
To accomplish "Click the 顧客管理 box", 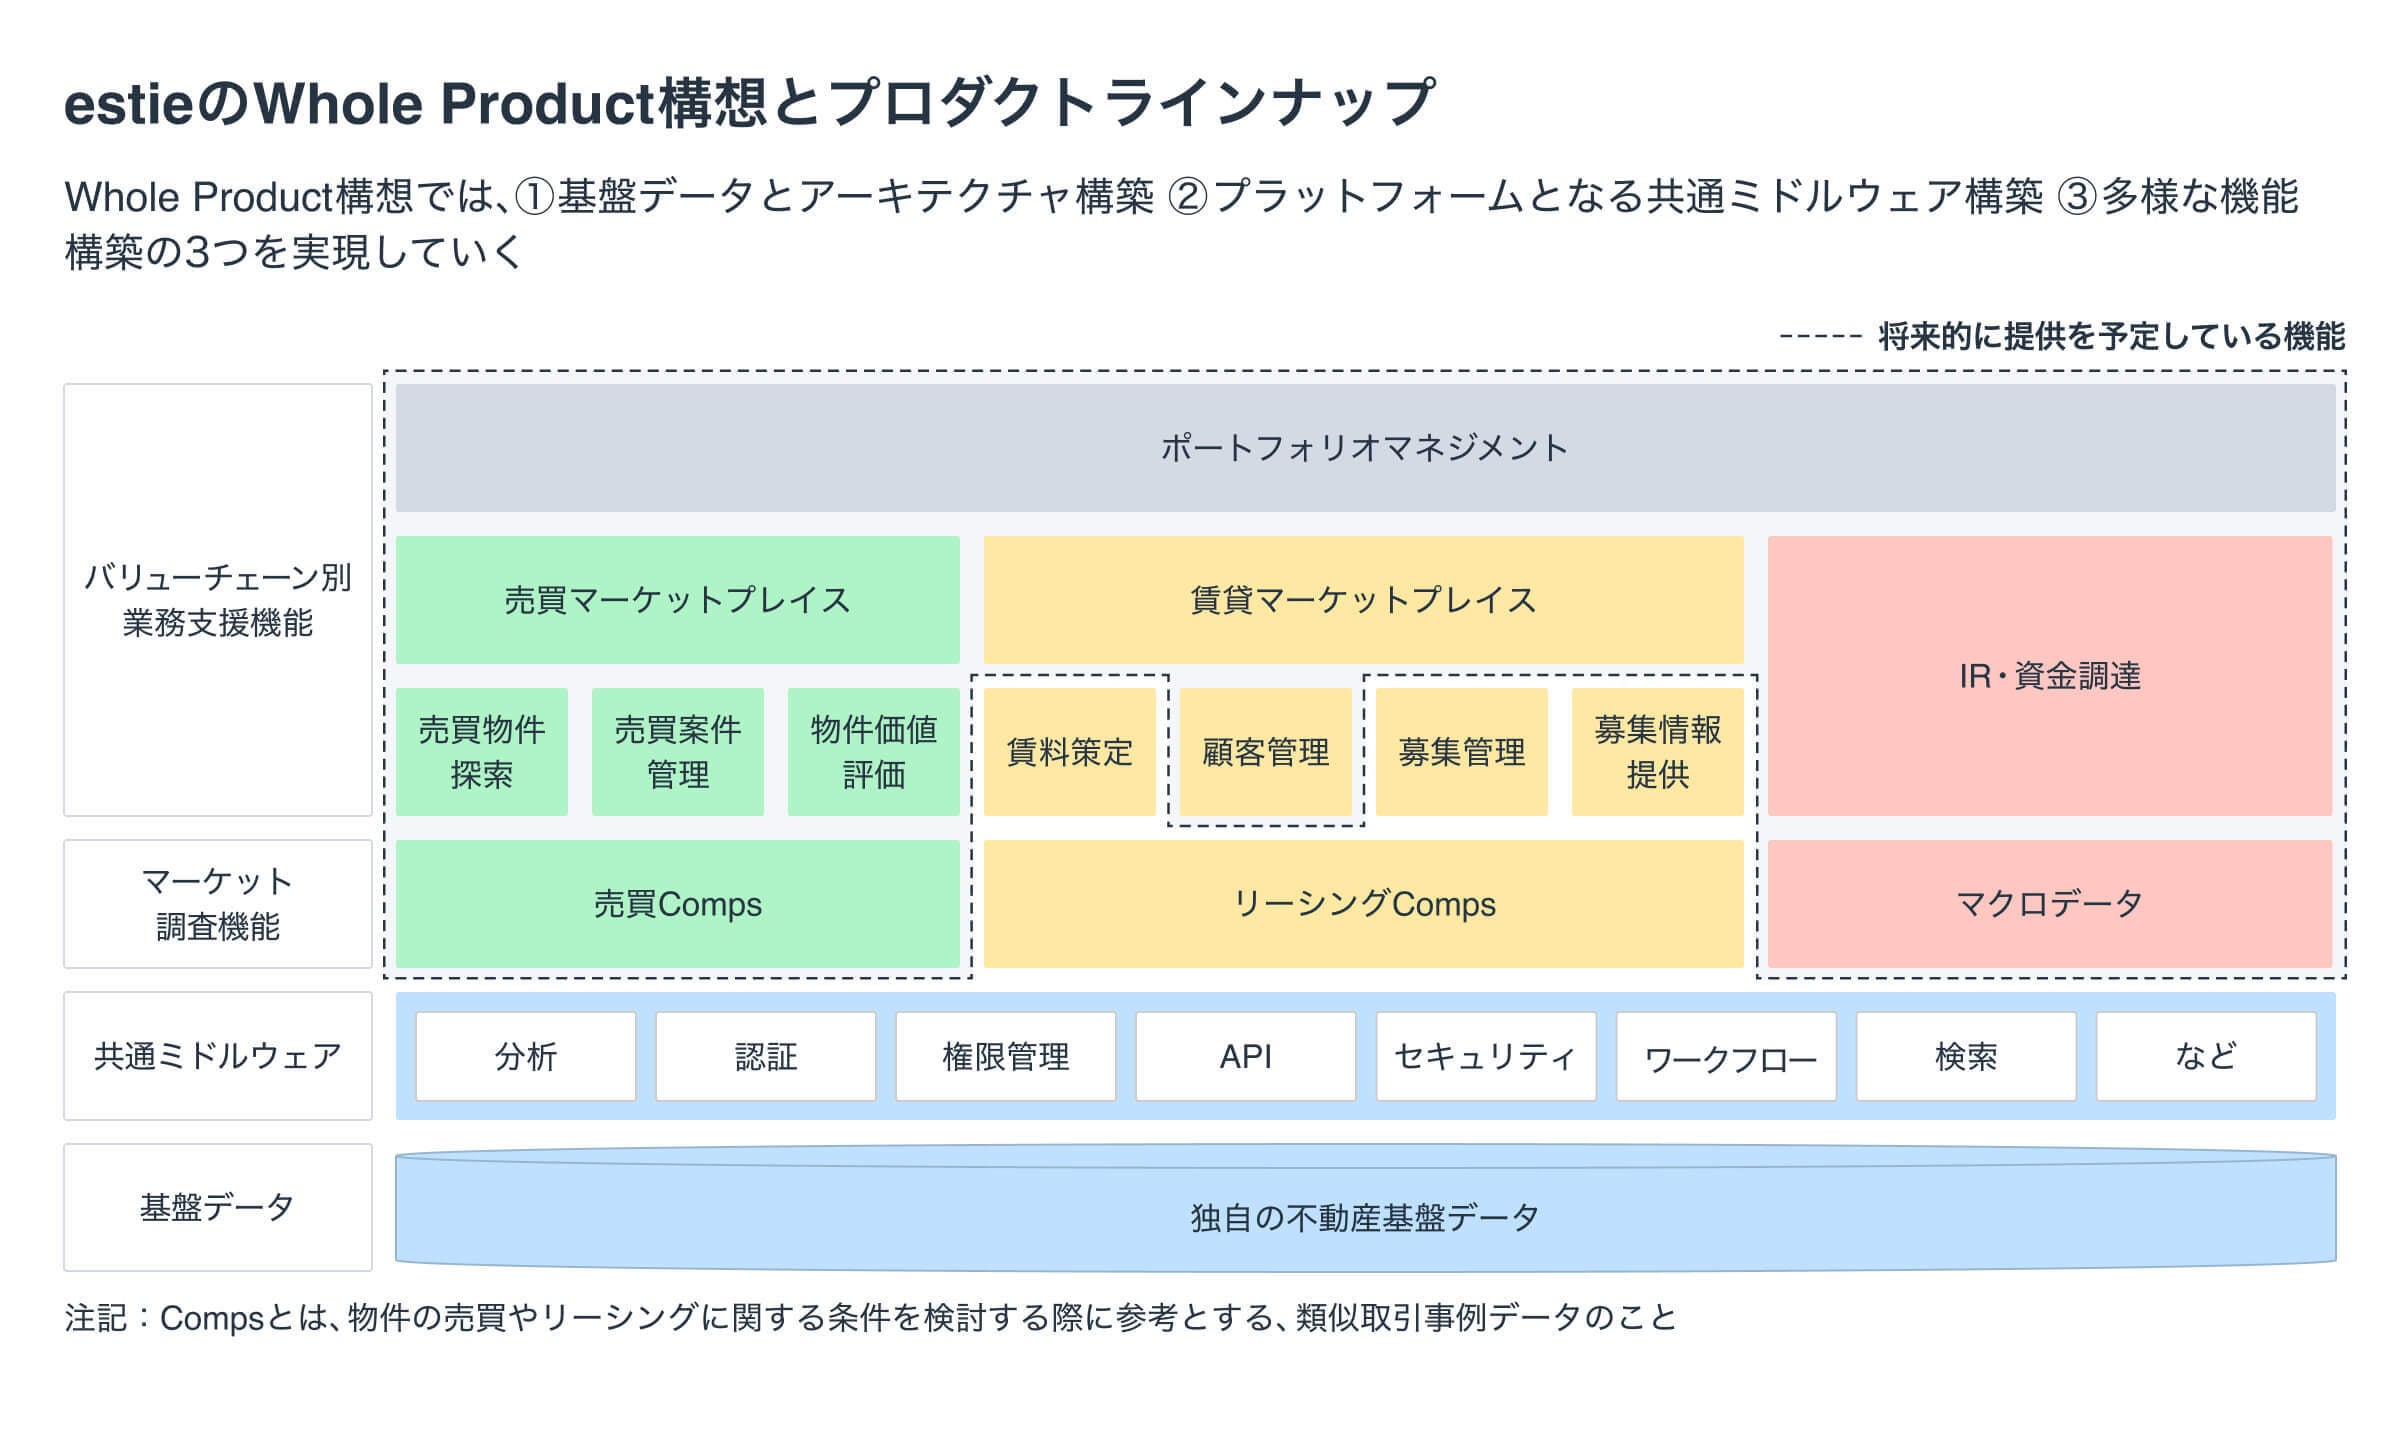I will pos(1265,752).
